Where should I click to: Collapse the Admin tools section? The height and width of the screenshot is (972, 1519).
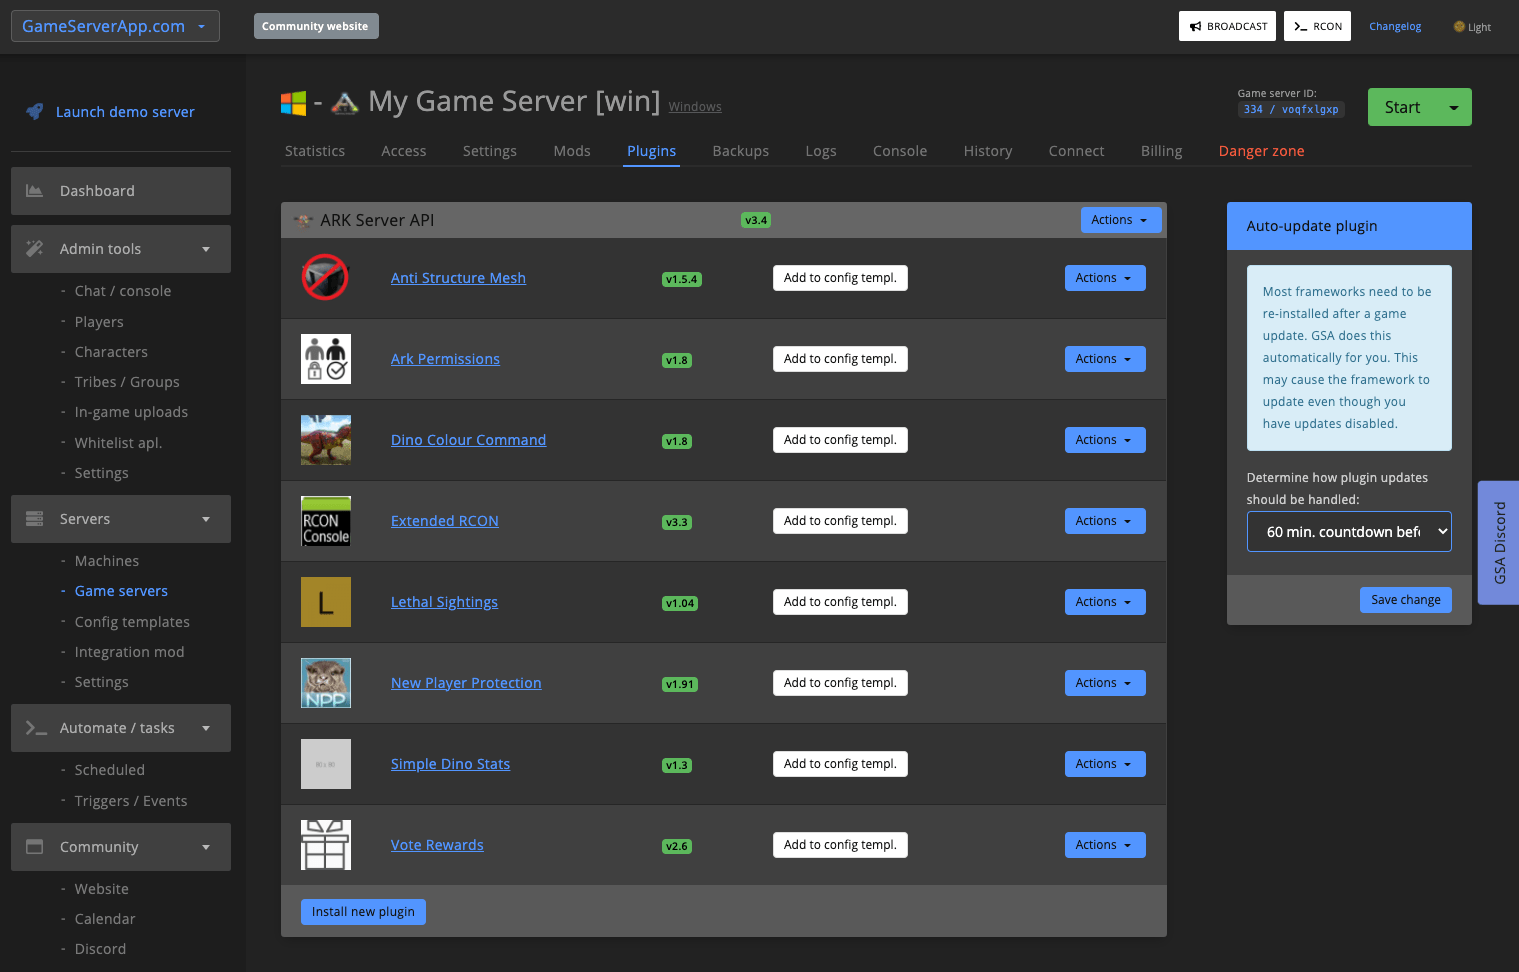tap(120, 248)
